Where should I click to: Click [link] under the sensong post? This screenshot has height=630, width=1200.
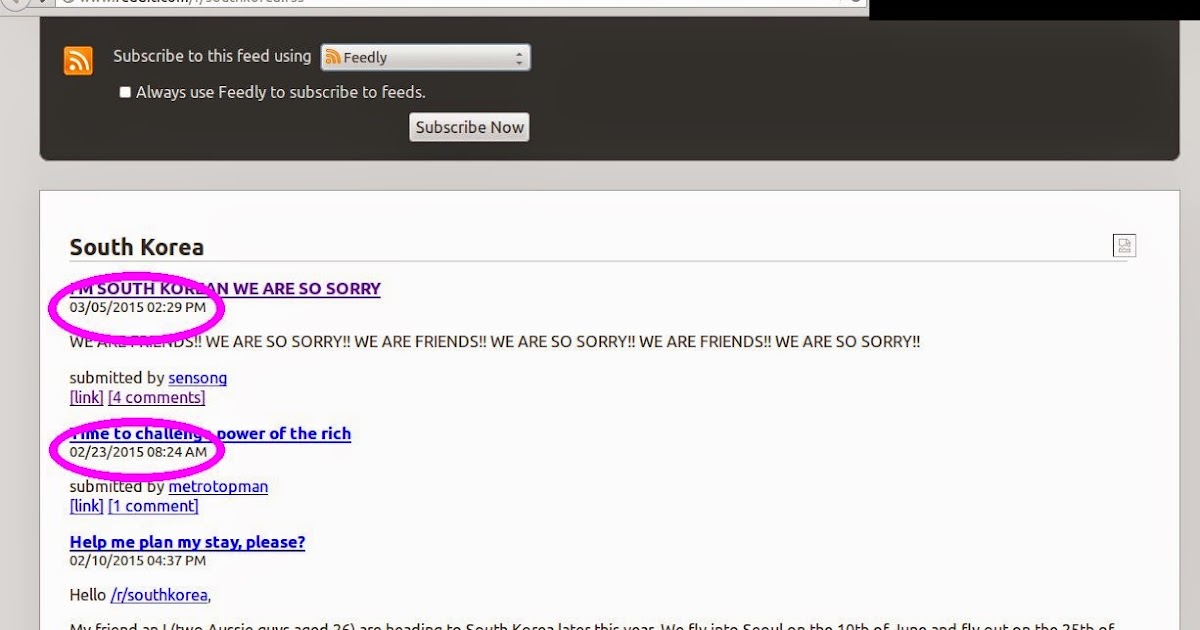(86, 397)
